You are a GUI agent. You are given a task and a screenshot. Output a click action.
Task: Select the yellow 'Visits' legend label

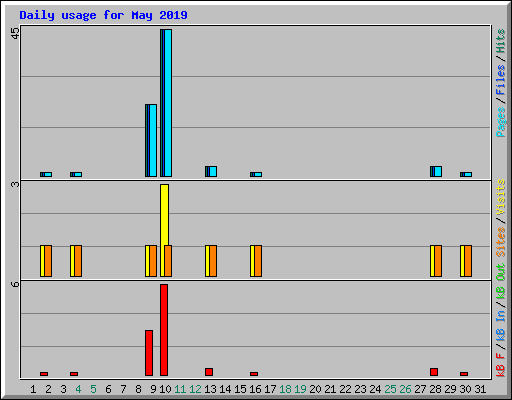click(501, 198)
